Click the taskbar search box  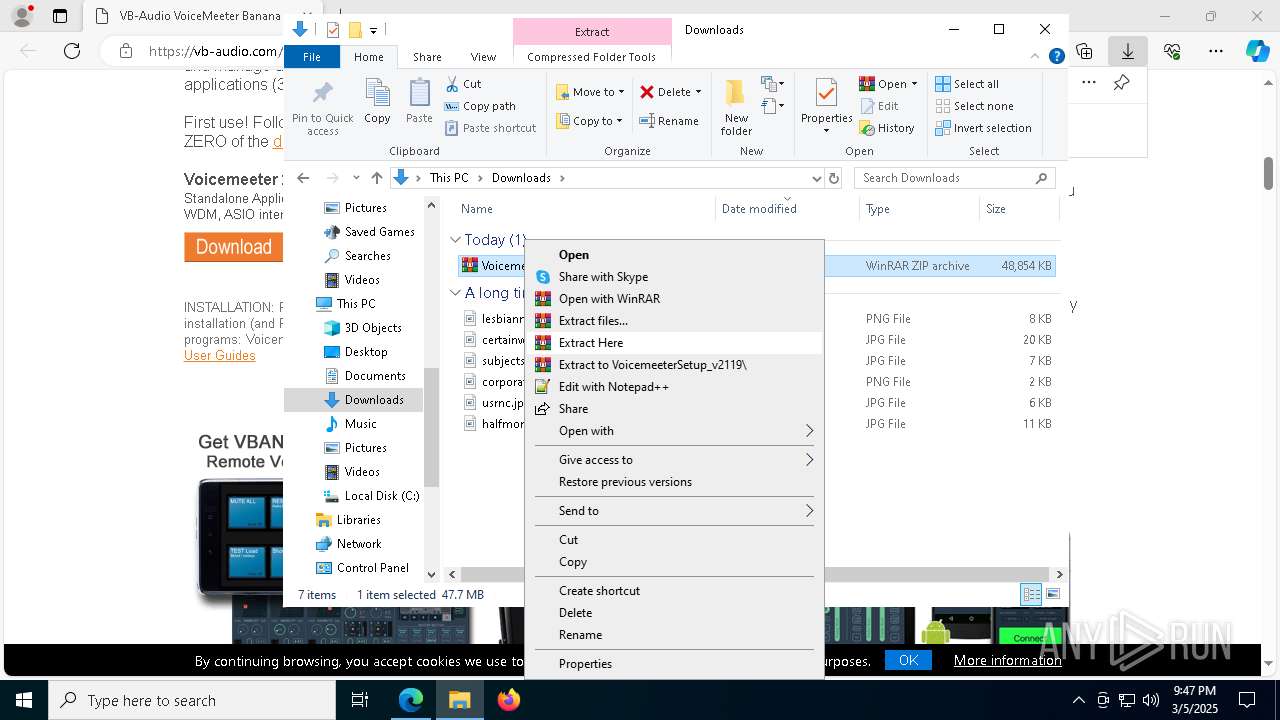pos(192,700)
